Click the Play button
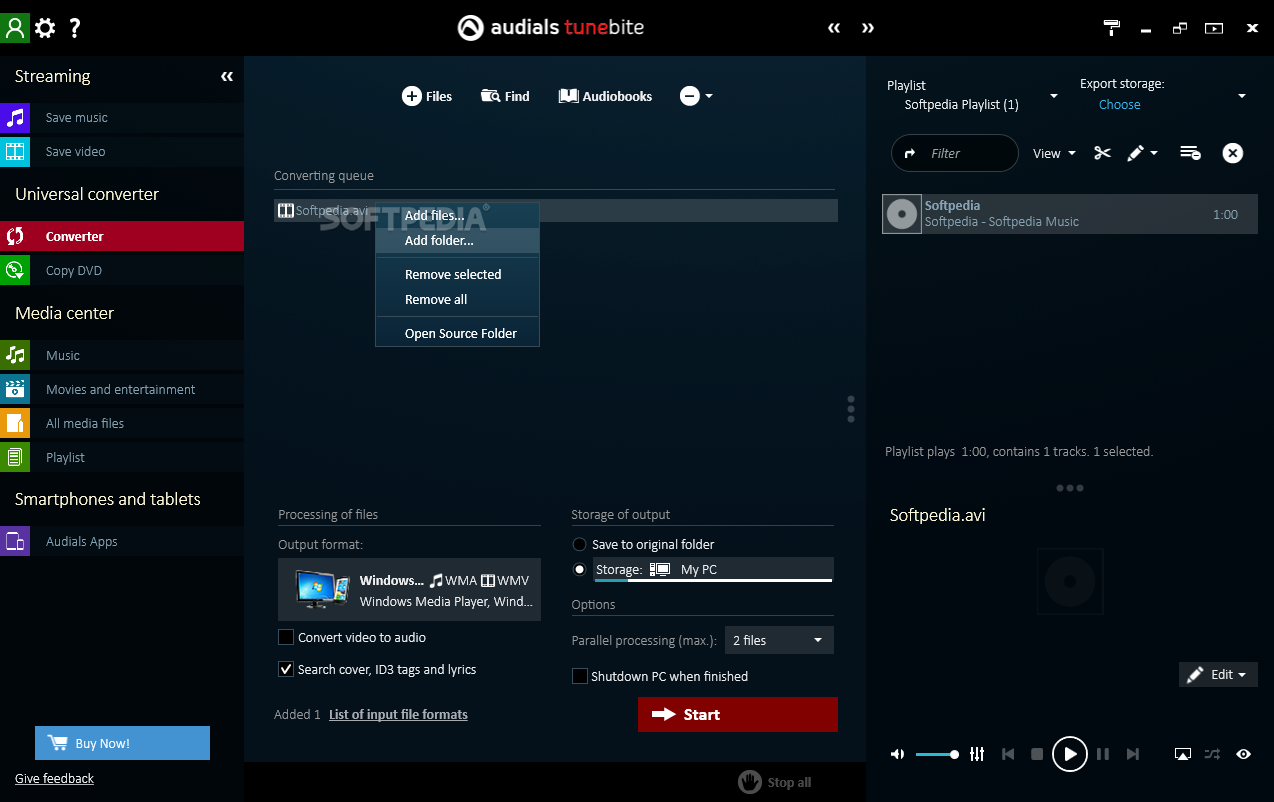The image size is (1274, 802). coord(1069,754)
